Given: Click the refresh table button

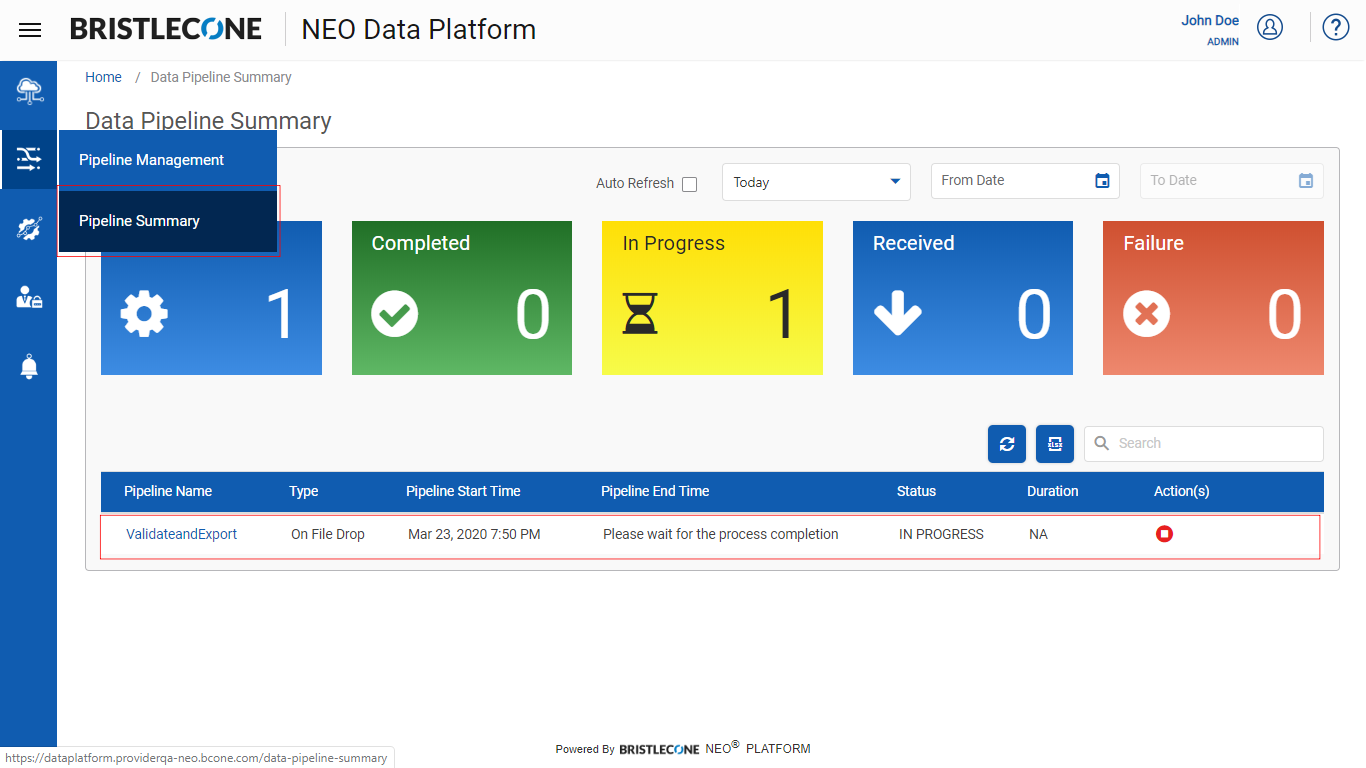Looking at the screenshot, I should [x=1007, y=444].
